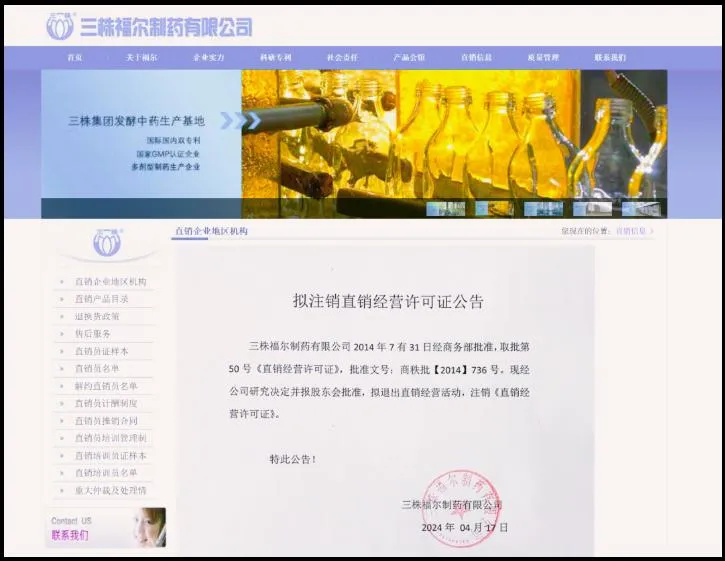Select the last banner slide thumbnail
The height and width of the screenshot is (561, 725).
tap(641, 209)
